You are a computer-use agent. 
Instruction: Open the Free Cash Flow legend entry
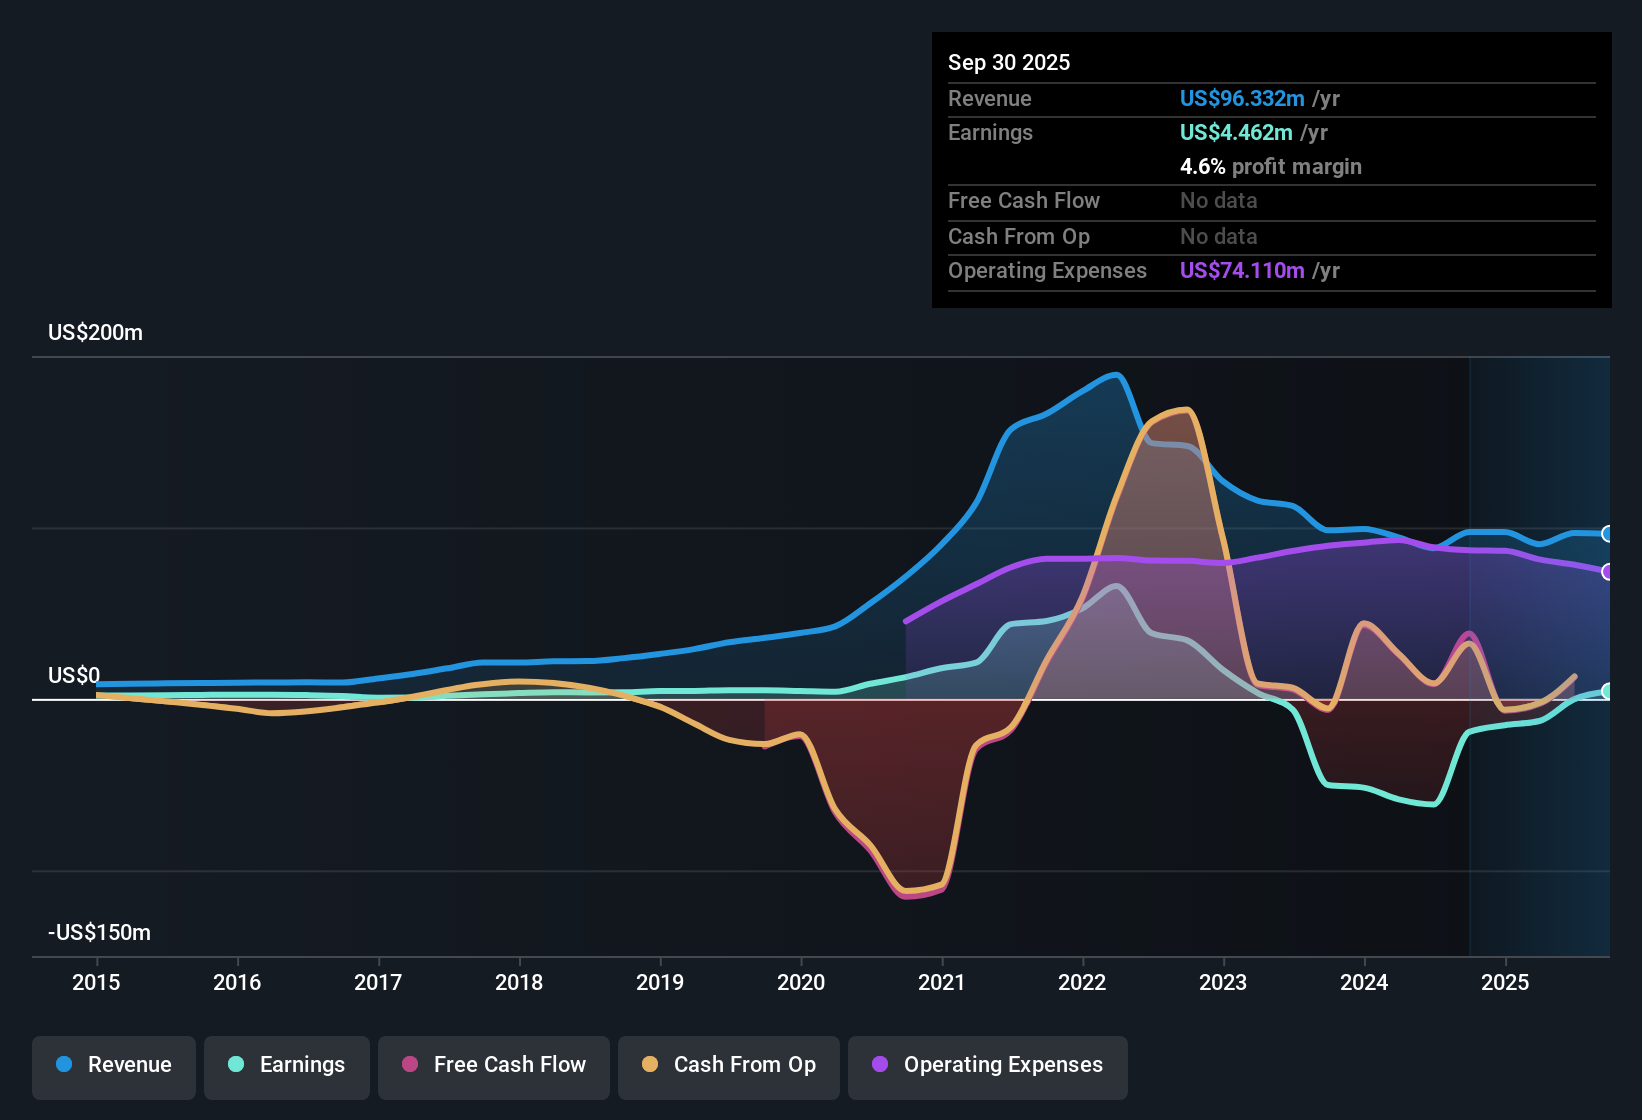coord(493,1065)
